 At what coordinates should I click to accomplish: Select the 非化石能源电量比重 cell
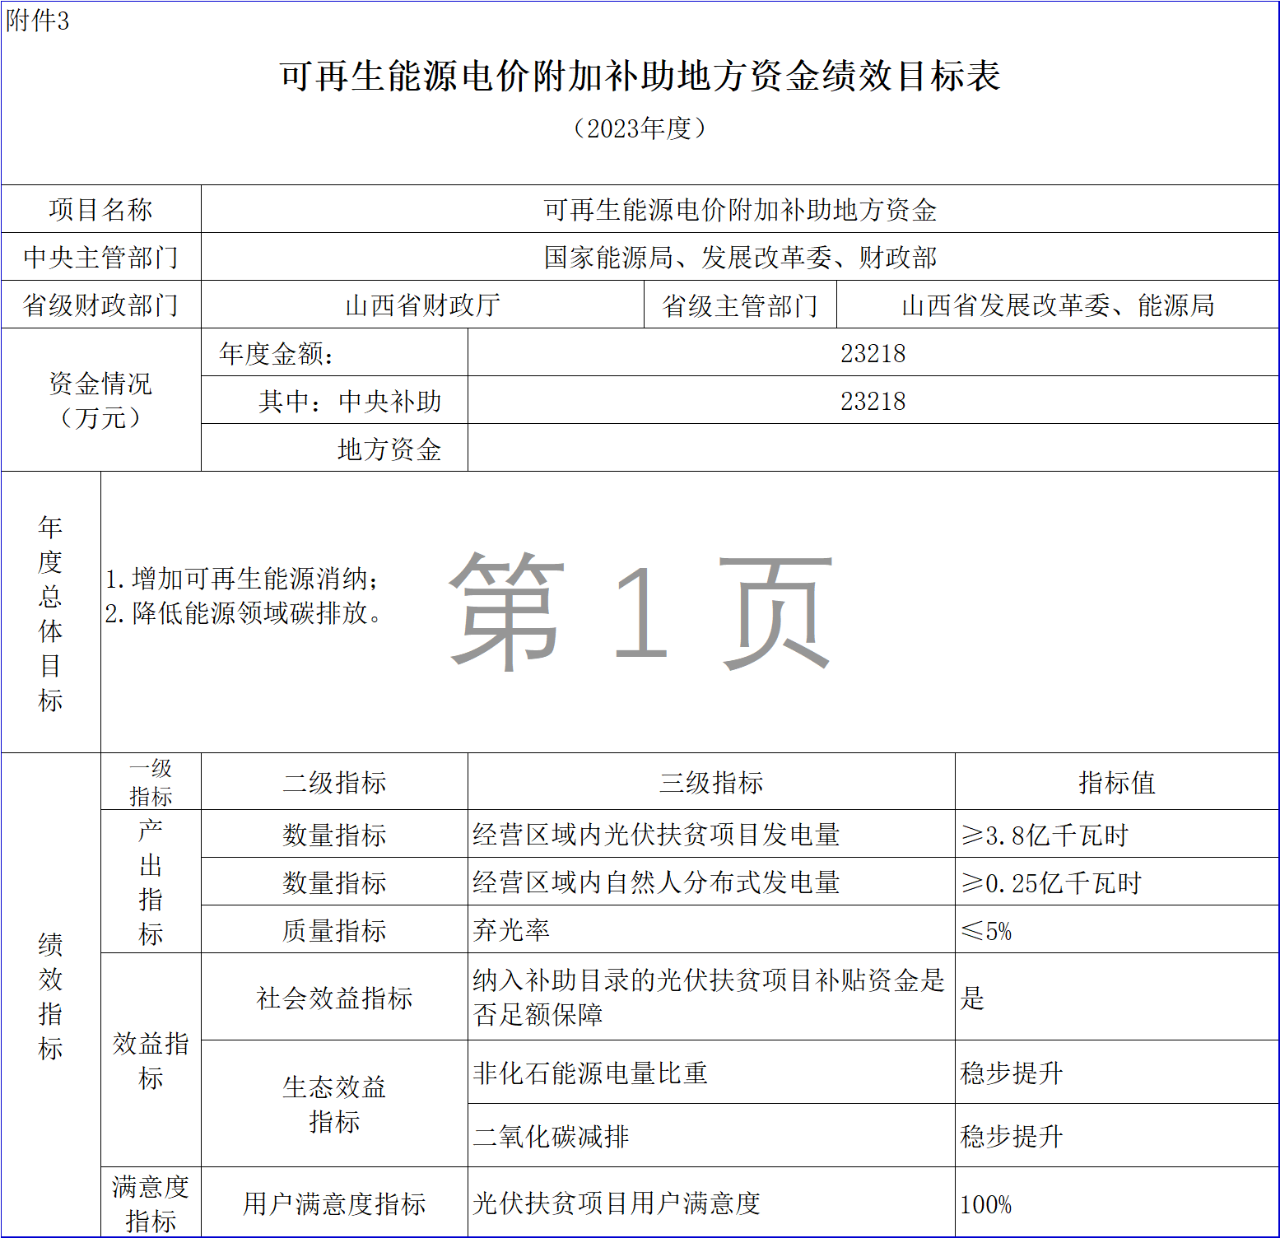pos(711,1073)
